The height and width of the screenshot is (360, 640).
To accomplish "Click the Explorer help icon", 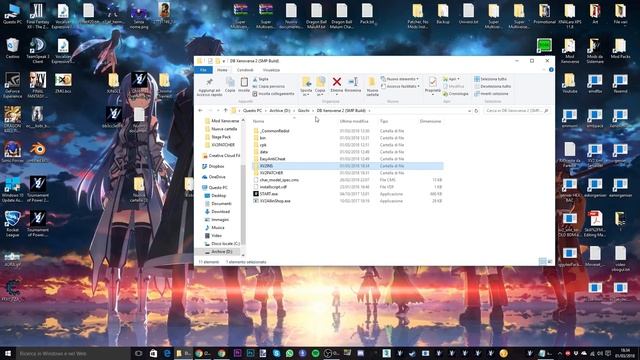I will click(x=551, y=70).
